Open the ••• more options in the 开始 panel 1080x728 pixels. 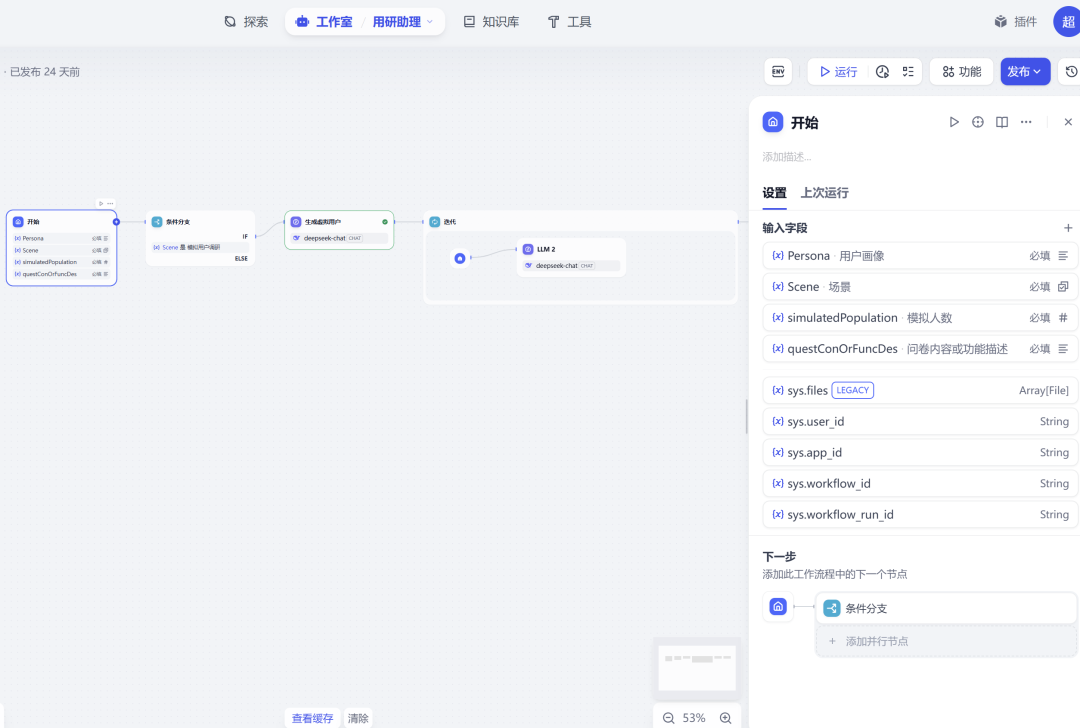tap(1025, 121)
